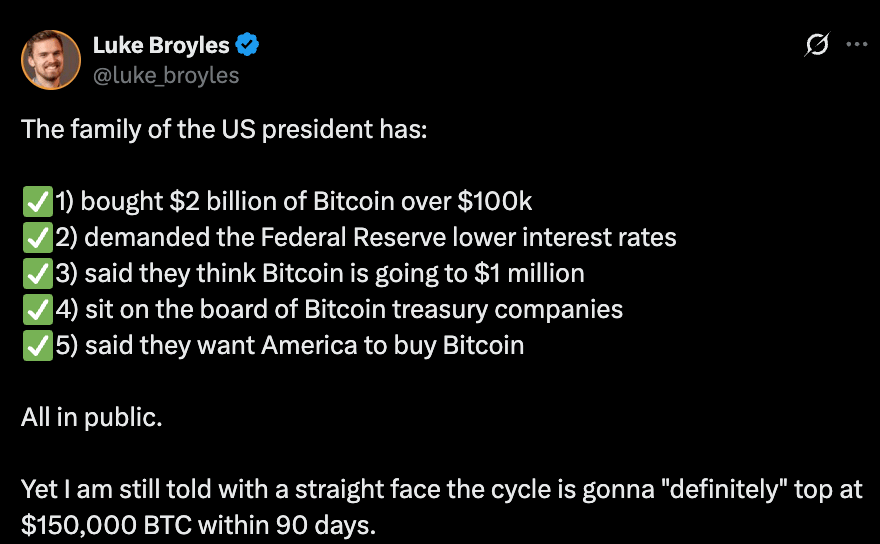Open the @luke_broyles handle link
The height and width of the screenshot is (544, 880).
166,74
